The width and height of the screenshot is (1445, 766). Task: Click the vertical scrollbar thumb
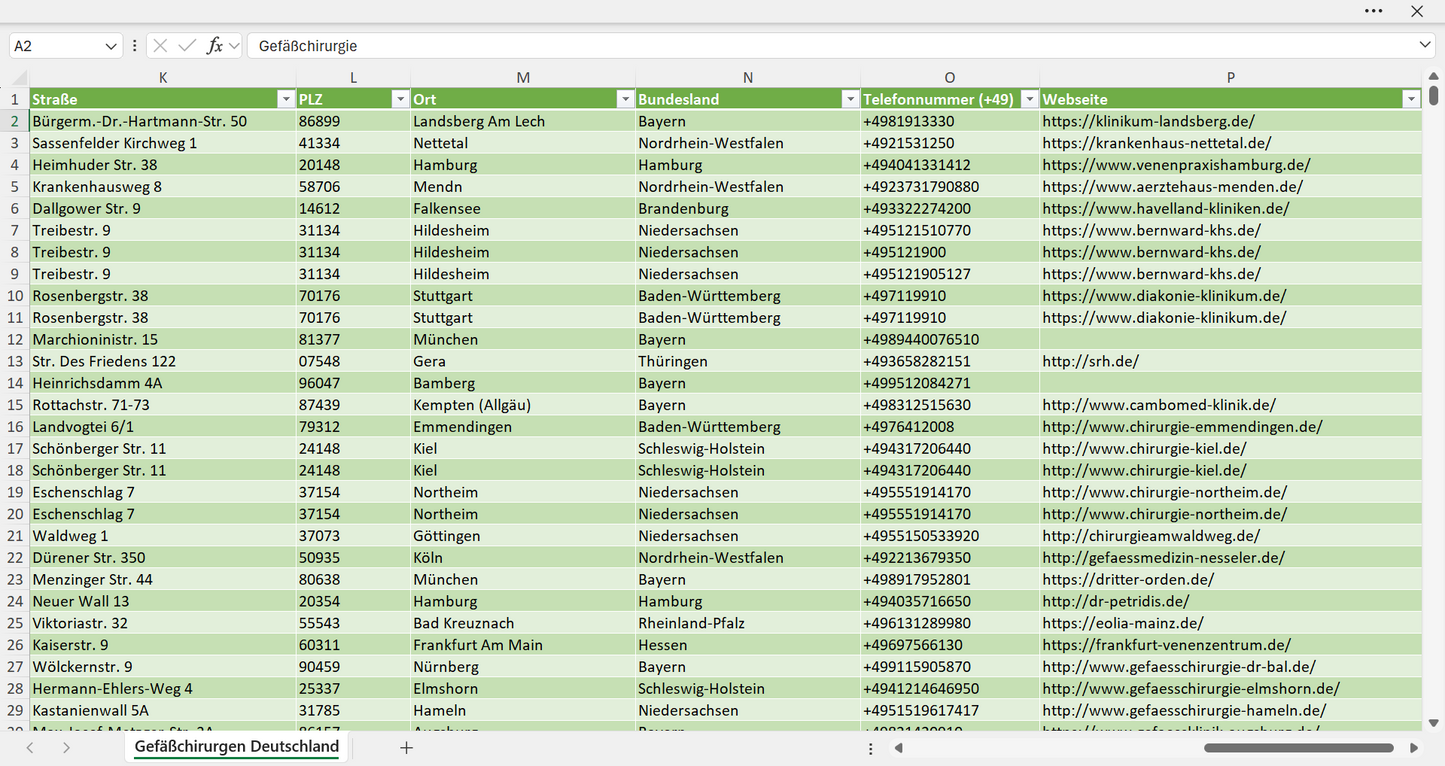click(1434, 95)
